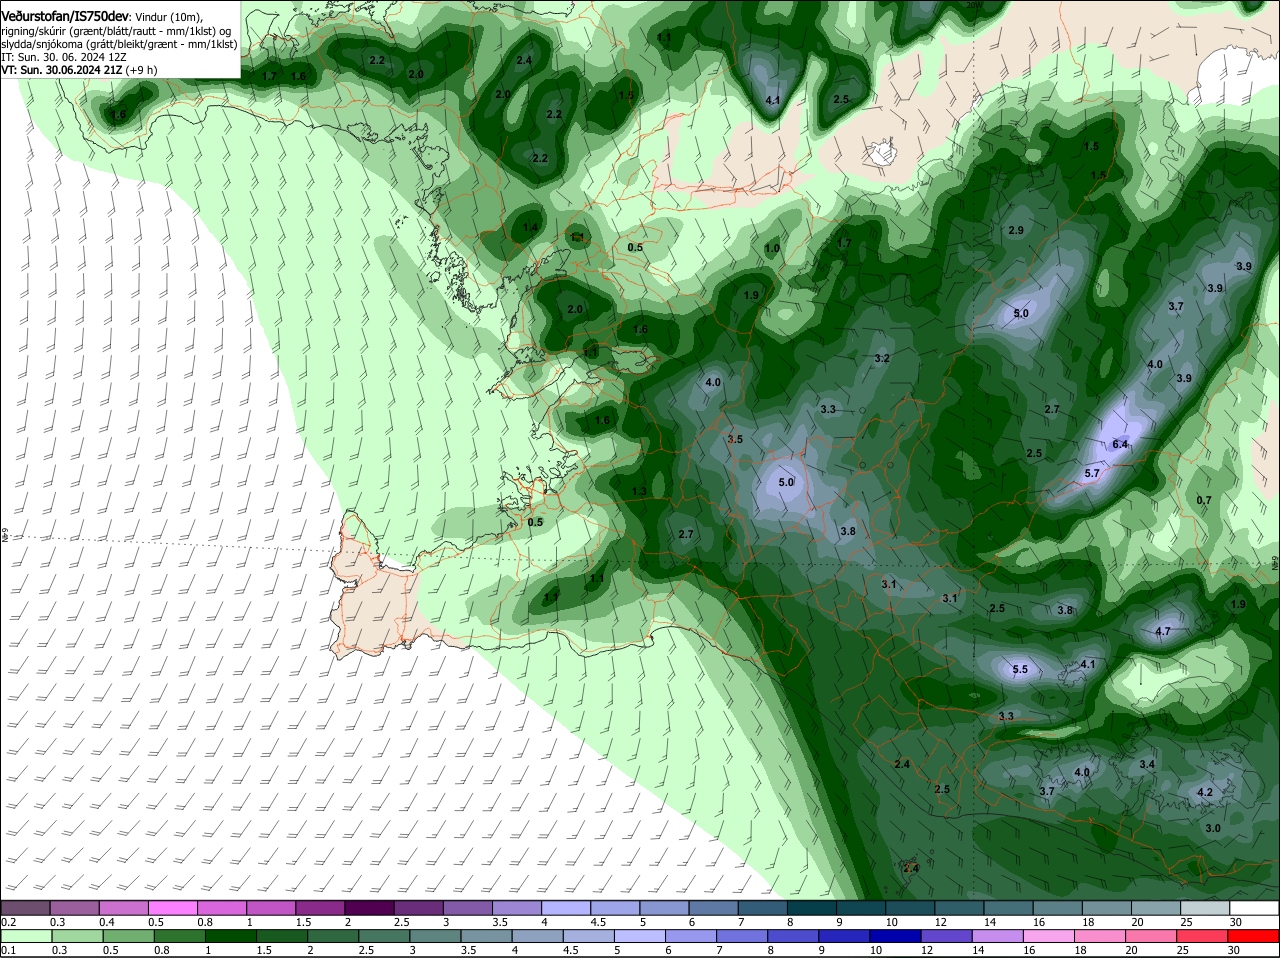This screenshot has width=1280, height=958.
Task: Pick the palest green 0.1 swatch in rain legend
Action: click(x=27, y=937)
